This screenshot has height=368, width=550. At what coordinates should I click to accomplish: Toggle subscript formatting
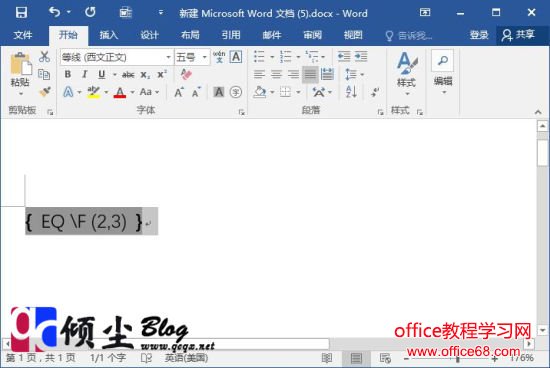click(x=145, y=74)
